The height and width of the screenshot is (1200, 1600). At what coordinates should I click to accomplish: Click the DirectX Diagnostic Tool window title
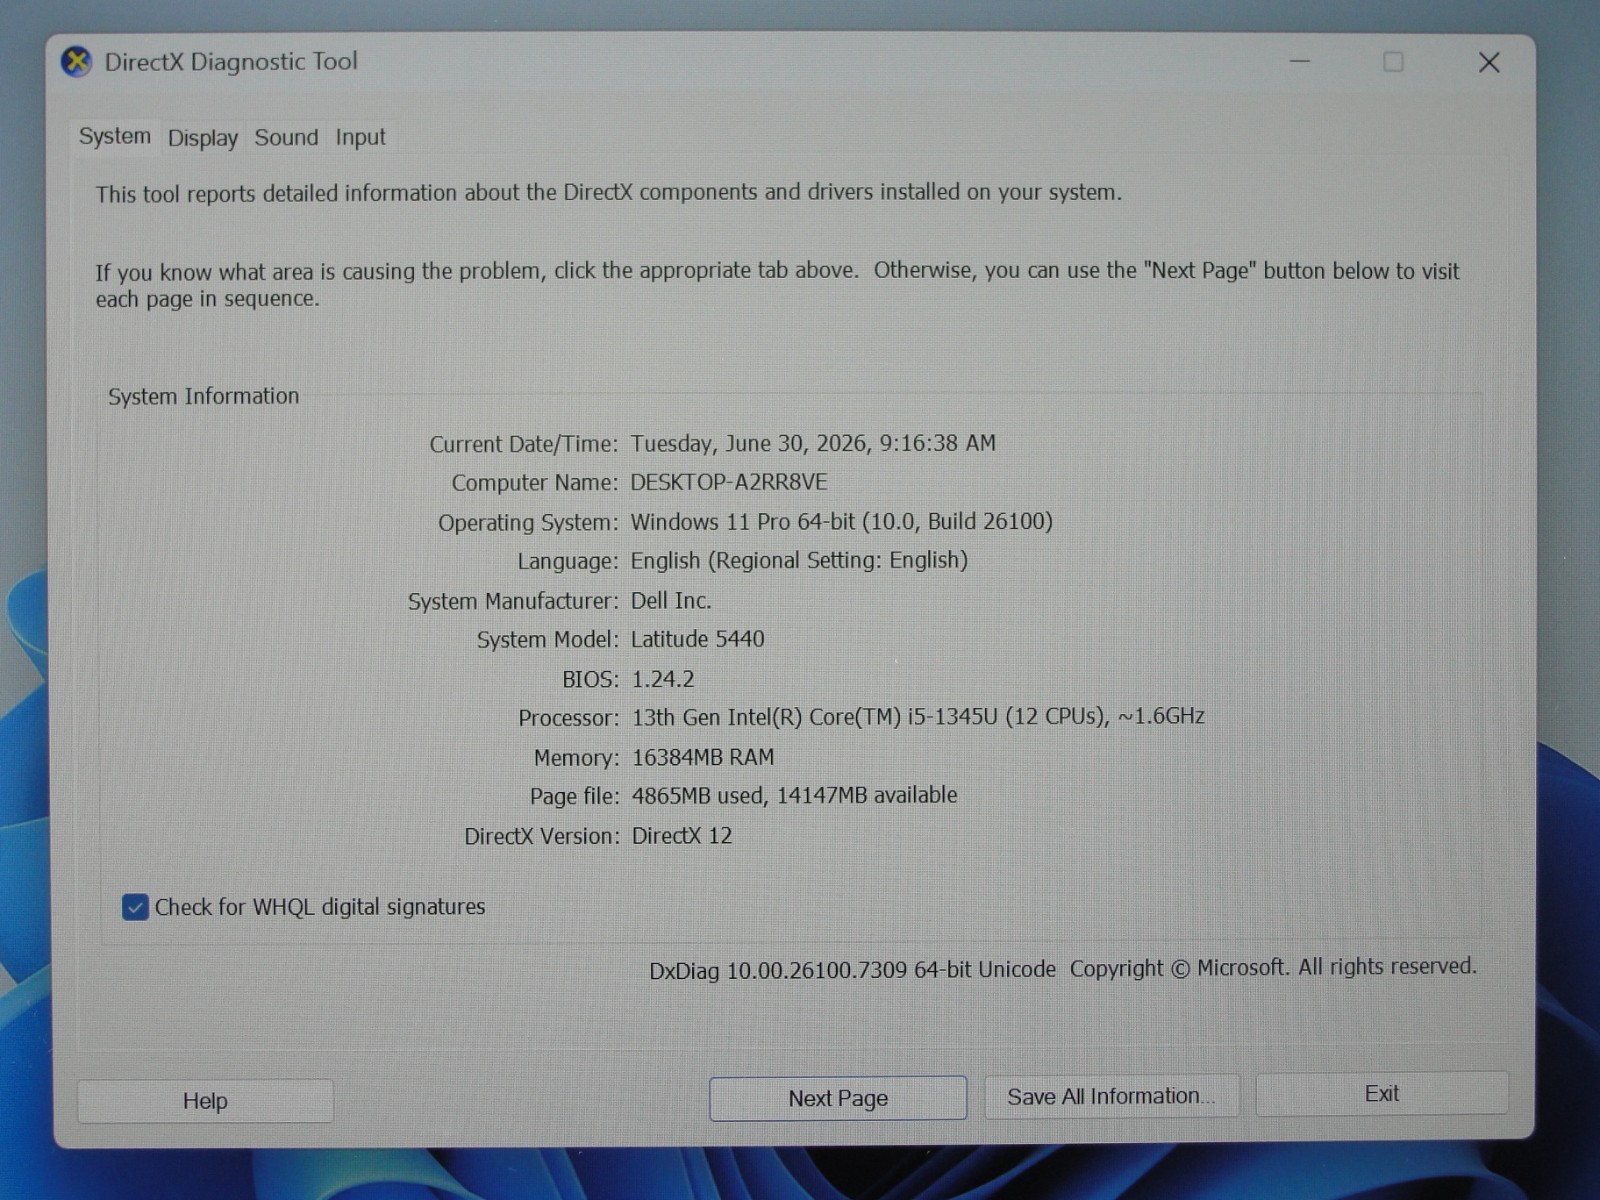231,62
